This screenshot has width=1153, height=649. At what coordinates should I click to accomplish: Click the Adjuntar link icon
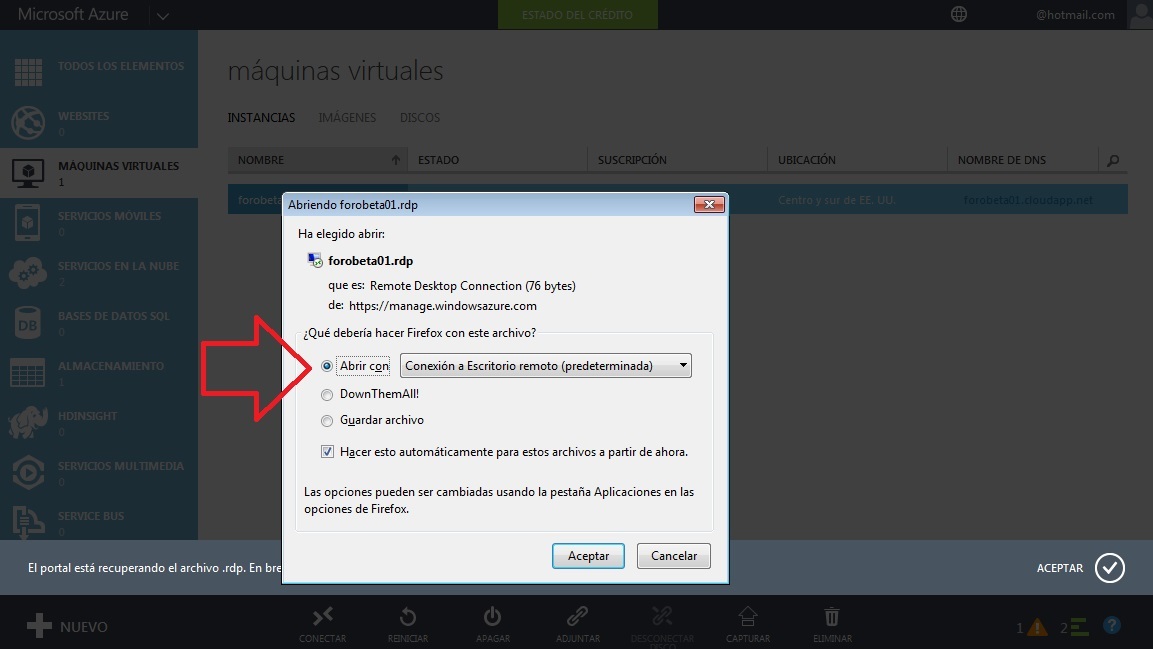click(x=577, y=616)
